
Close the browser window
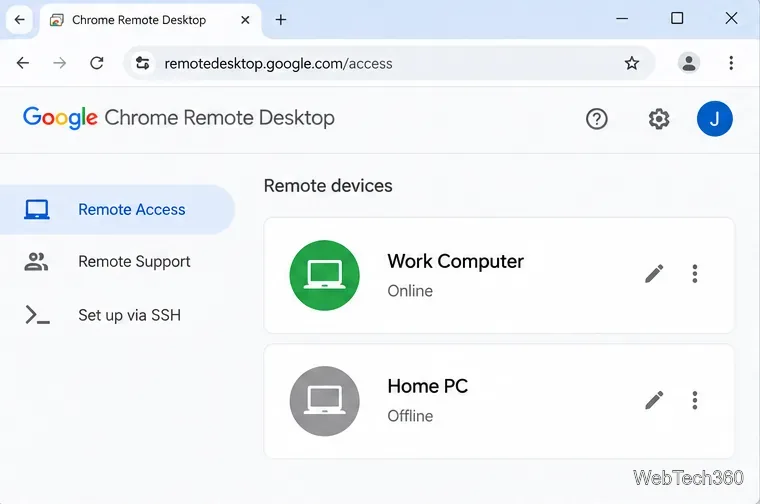tap(731, 18)
